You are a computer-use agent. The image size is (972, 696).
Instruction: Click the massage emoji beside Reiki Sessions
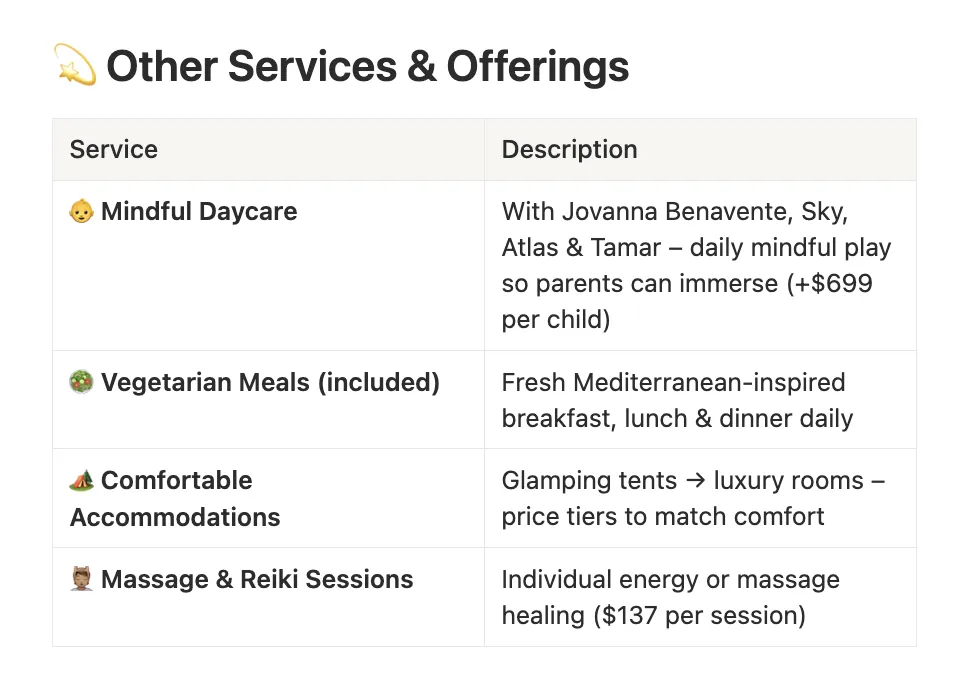(81, 580)
